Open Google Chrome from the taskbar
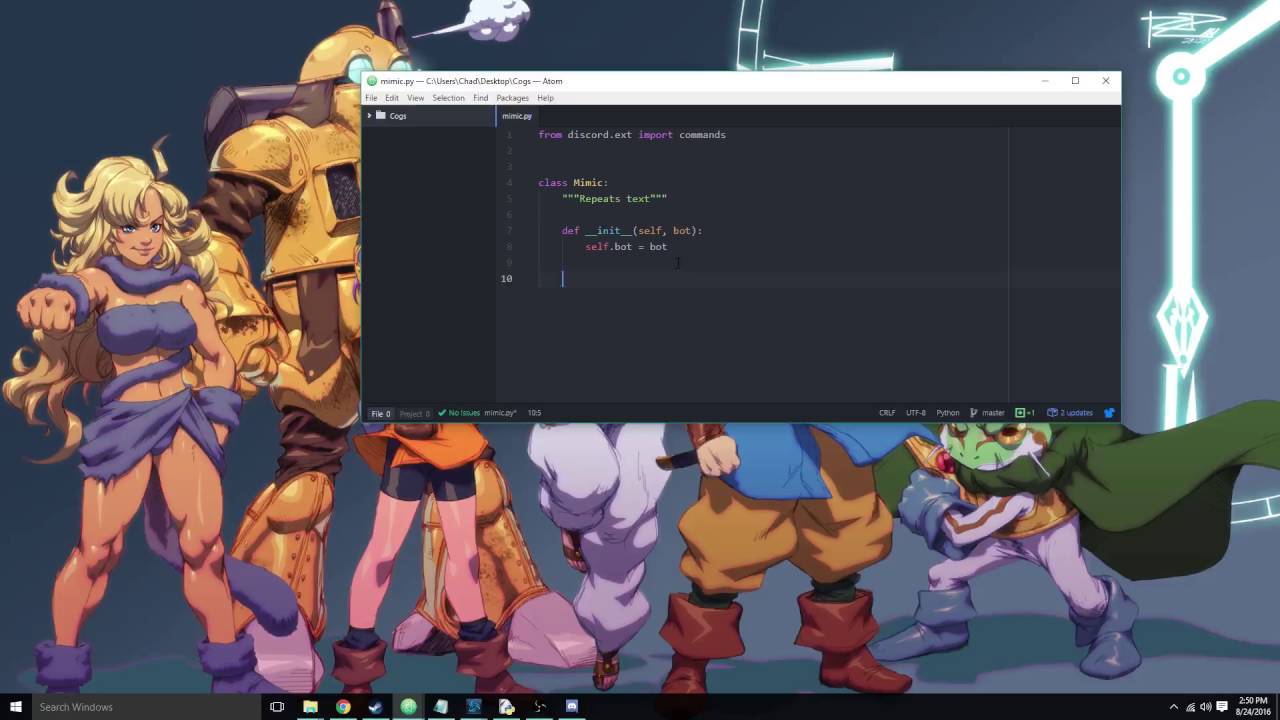The width and height of the screenshot is (1280, 720). [343, 707]
